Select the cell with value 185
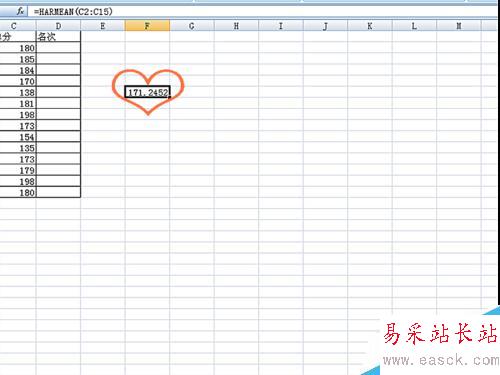The height and width of the screenshot is (375, 500). 18,59
